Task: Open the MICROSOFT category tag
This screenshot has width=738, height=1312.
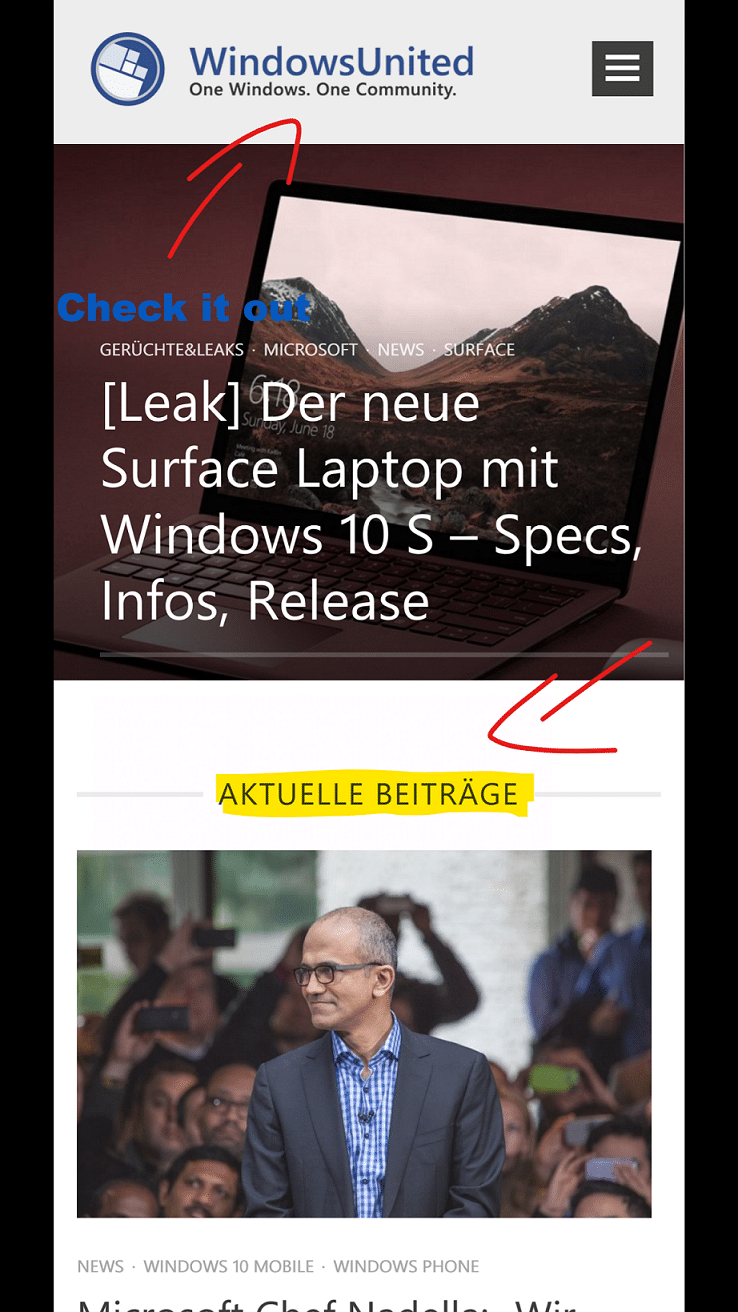Action: click(311, 350)
